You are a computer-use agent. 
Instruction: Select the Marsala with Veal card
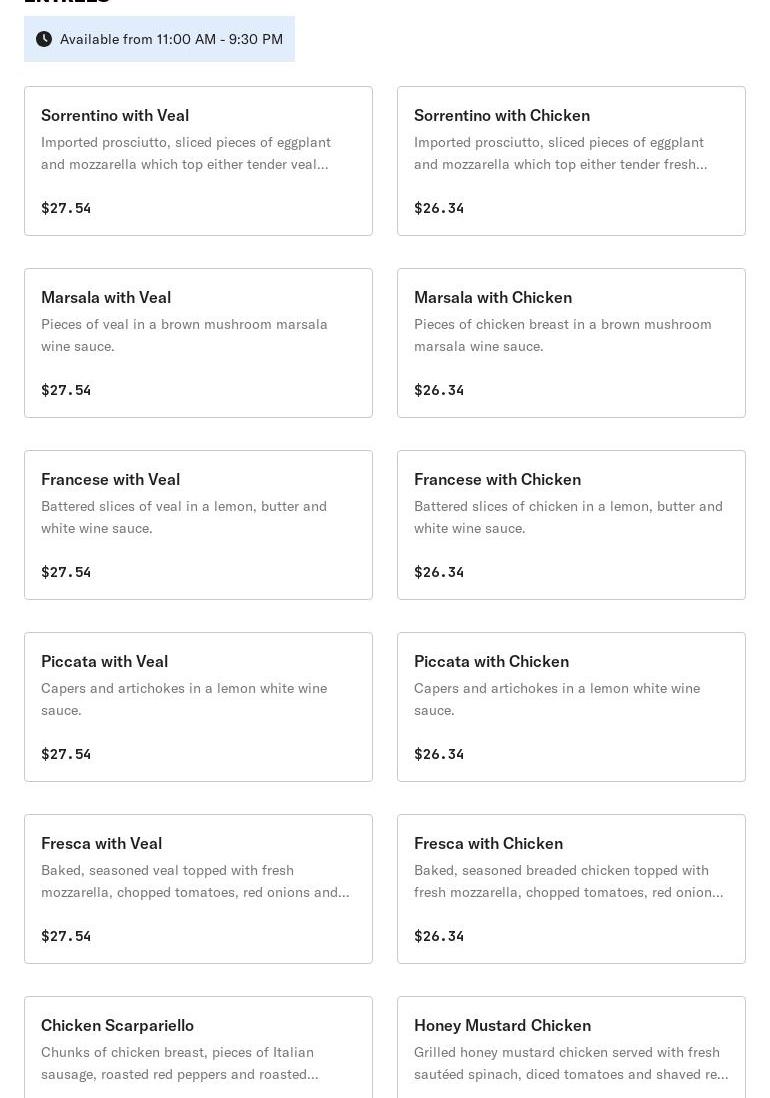tap(198, 343)
